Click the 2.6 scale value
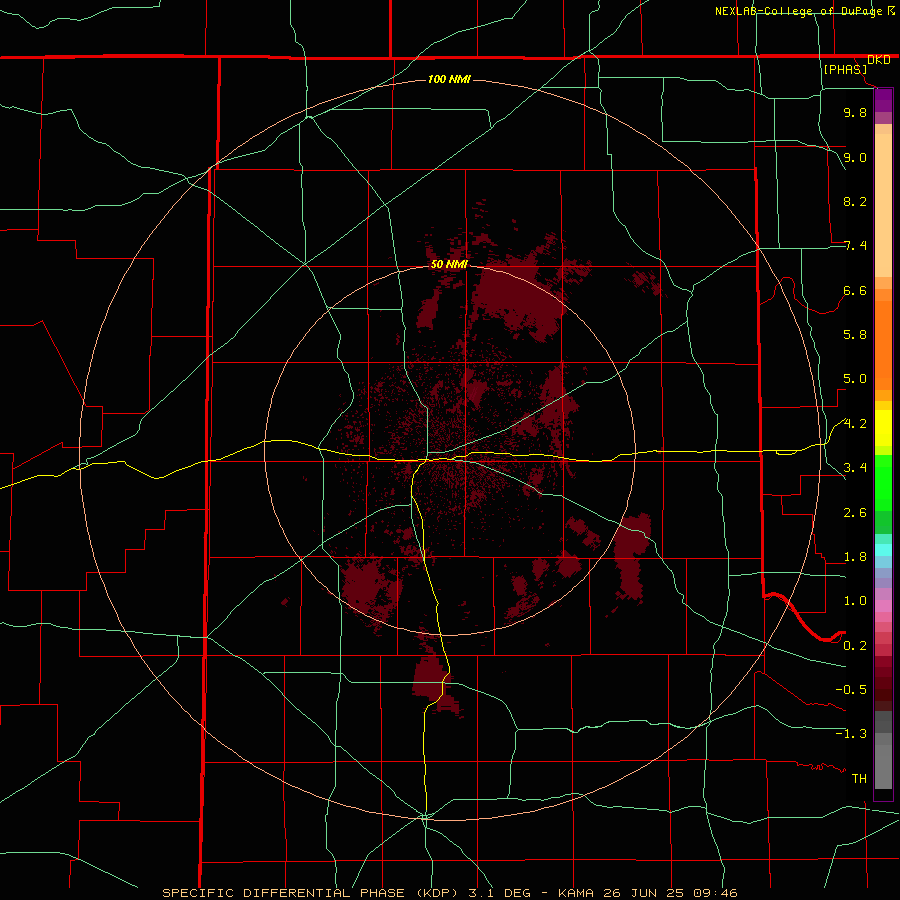 click(x=855, y=513)
